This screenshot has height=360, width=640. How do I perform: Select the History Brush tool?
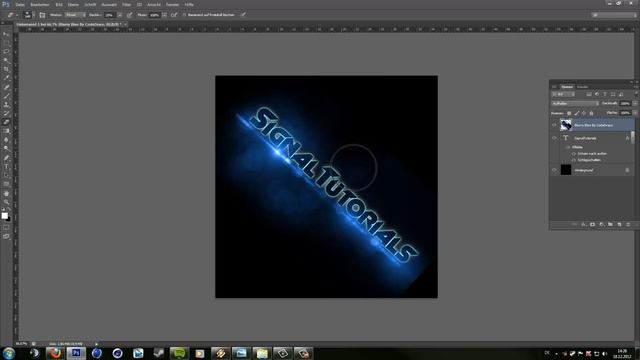pyautogui.click(x=6, y=113)
